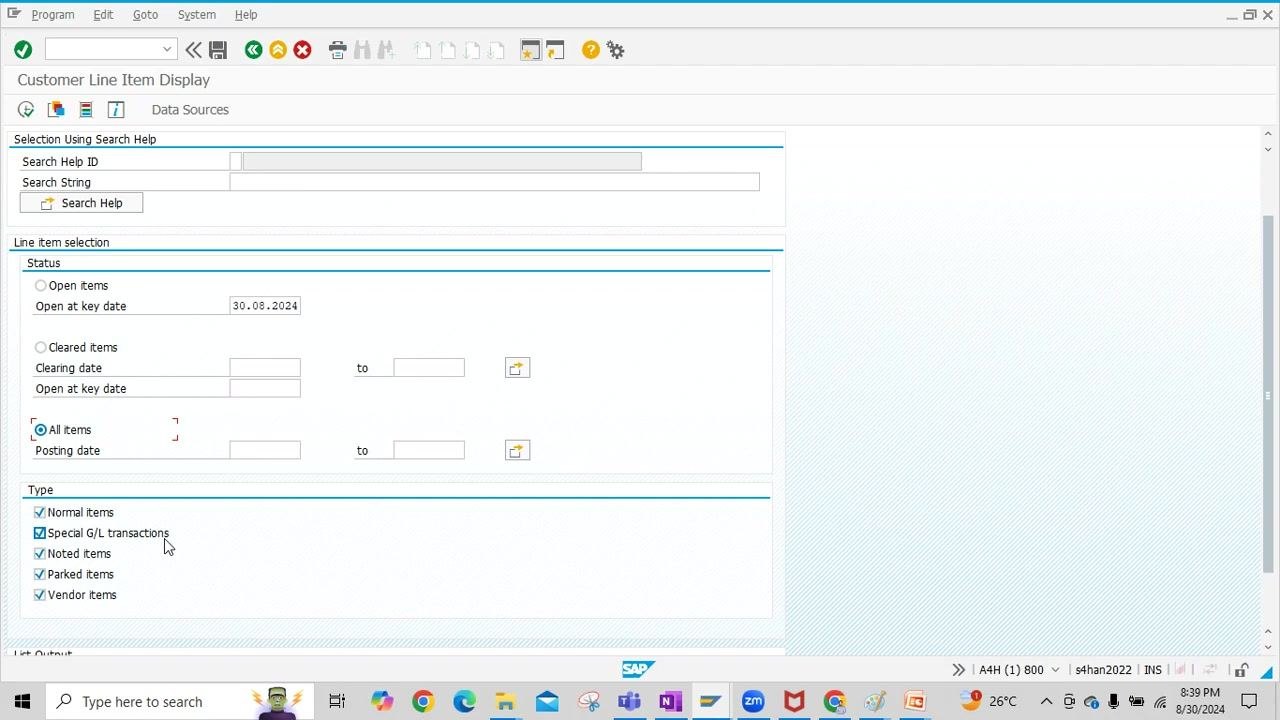Collapse the command field with double-chevron icon
The height and width of the screenshot is (720, 1280).
tap(193, 50)
